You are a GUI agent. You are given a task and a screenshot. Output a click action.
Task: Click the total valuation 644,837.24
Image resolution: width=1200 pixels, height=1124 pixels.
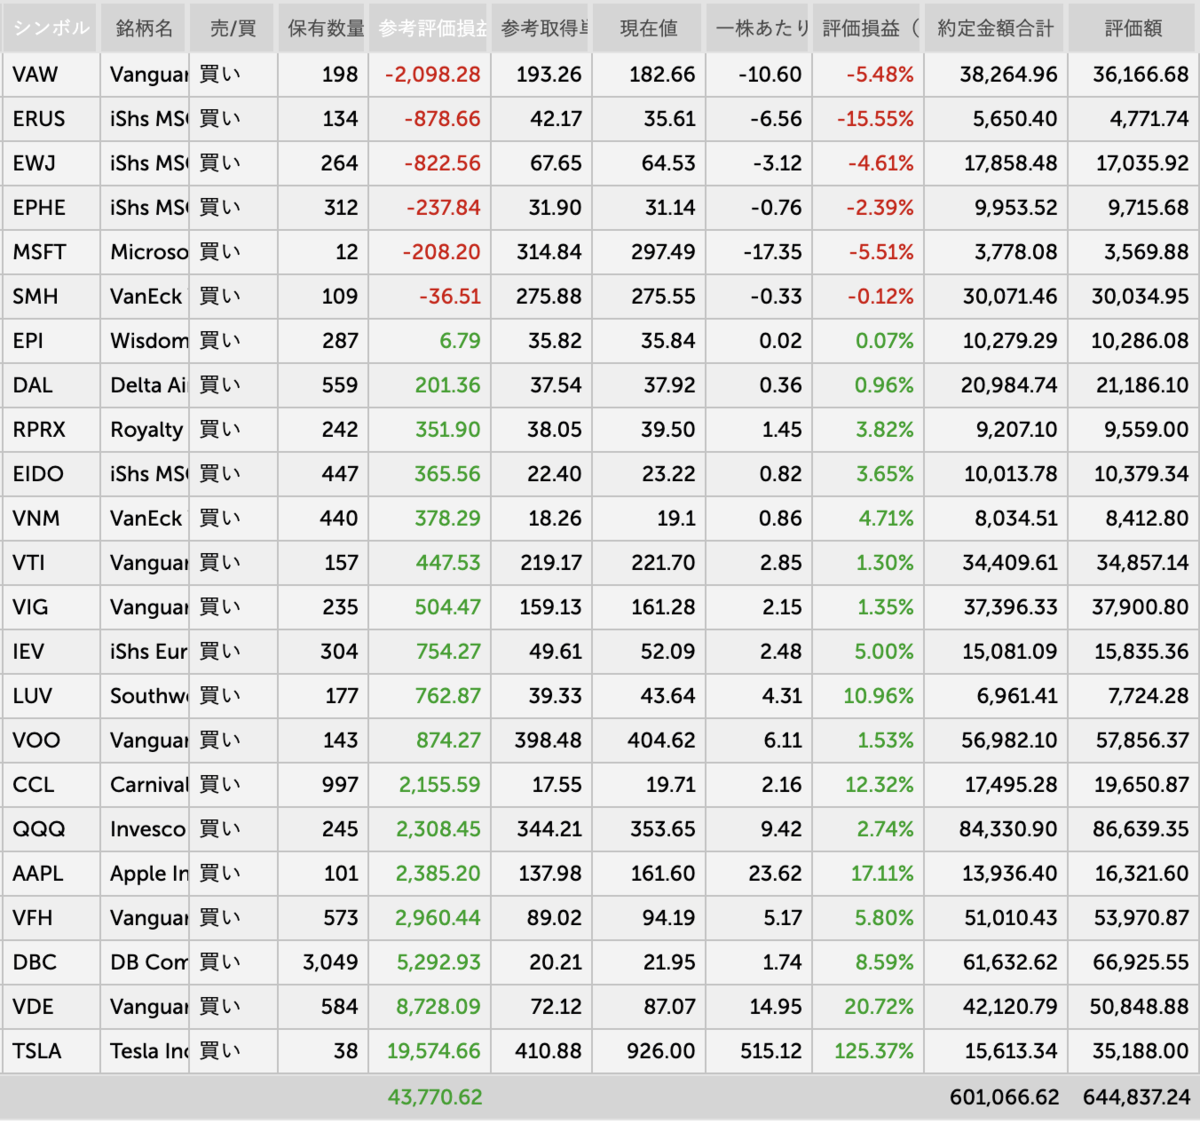[x=1136, y=1097]
